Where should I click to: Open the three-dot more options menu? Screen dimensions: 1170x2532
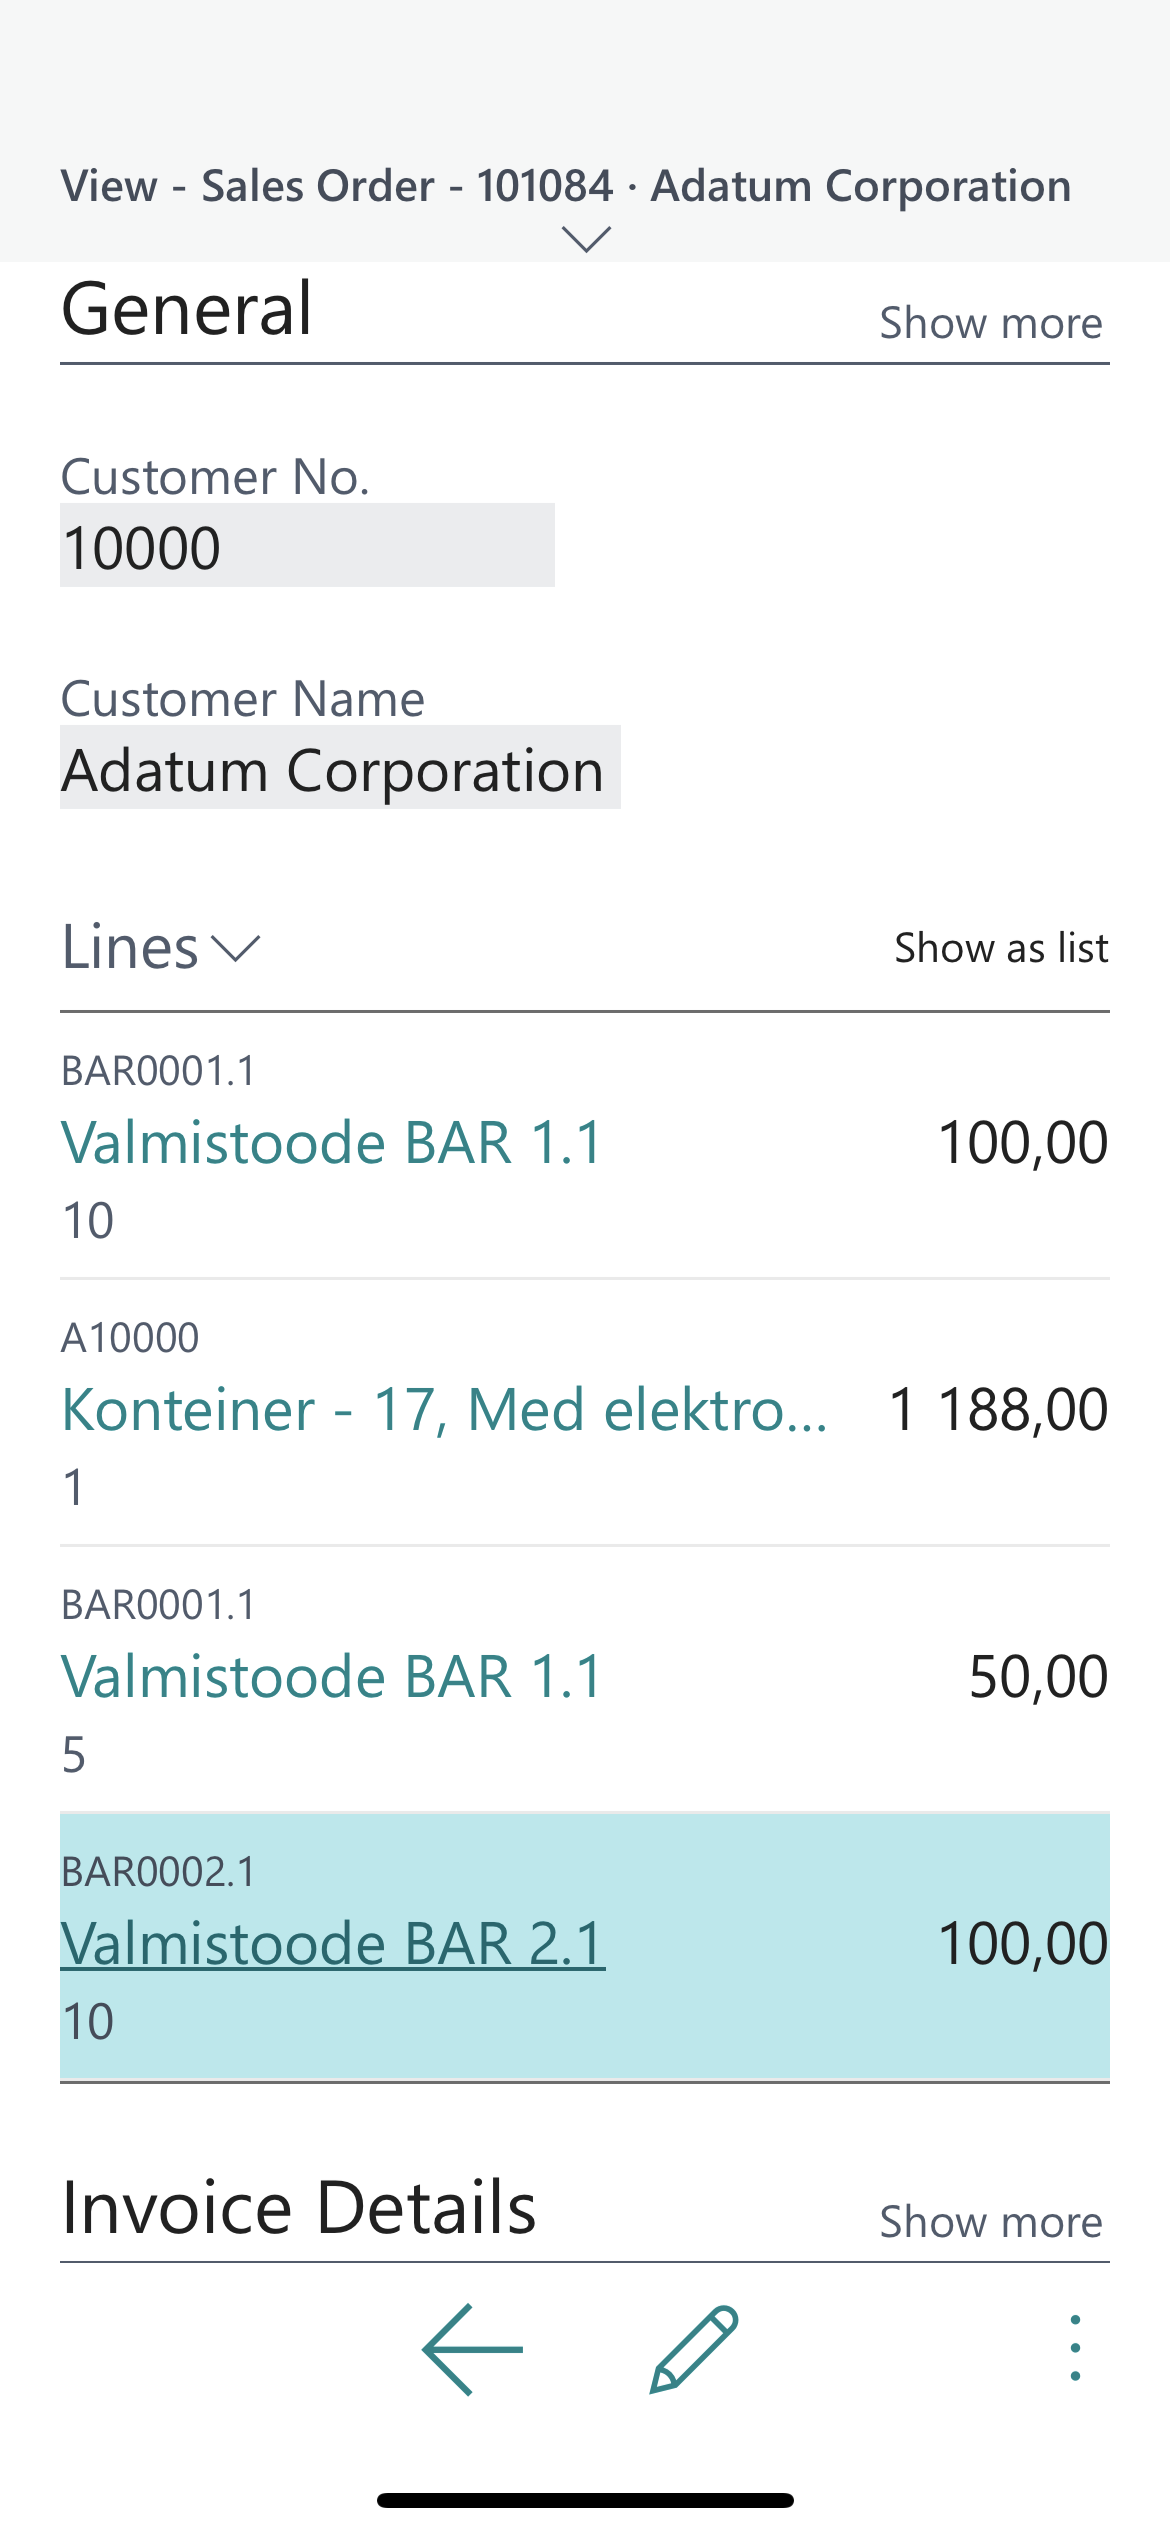1075,2348
